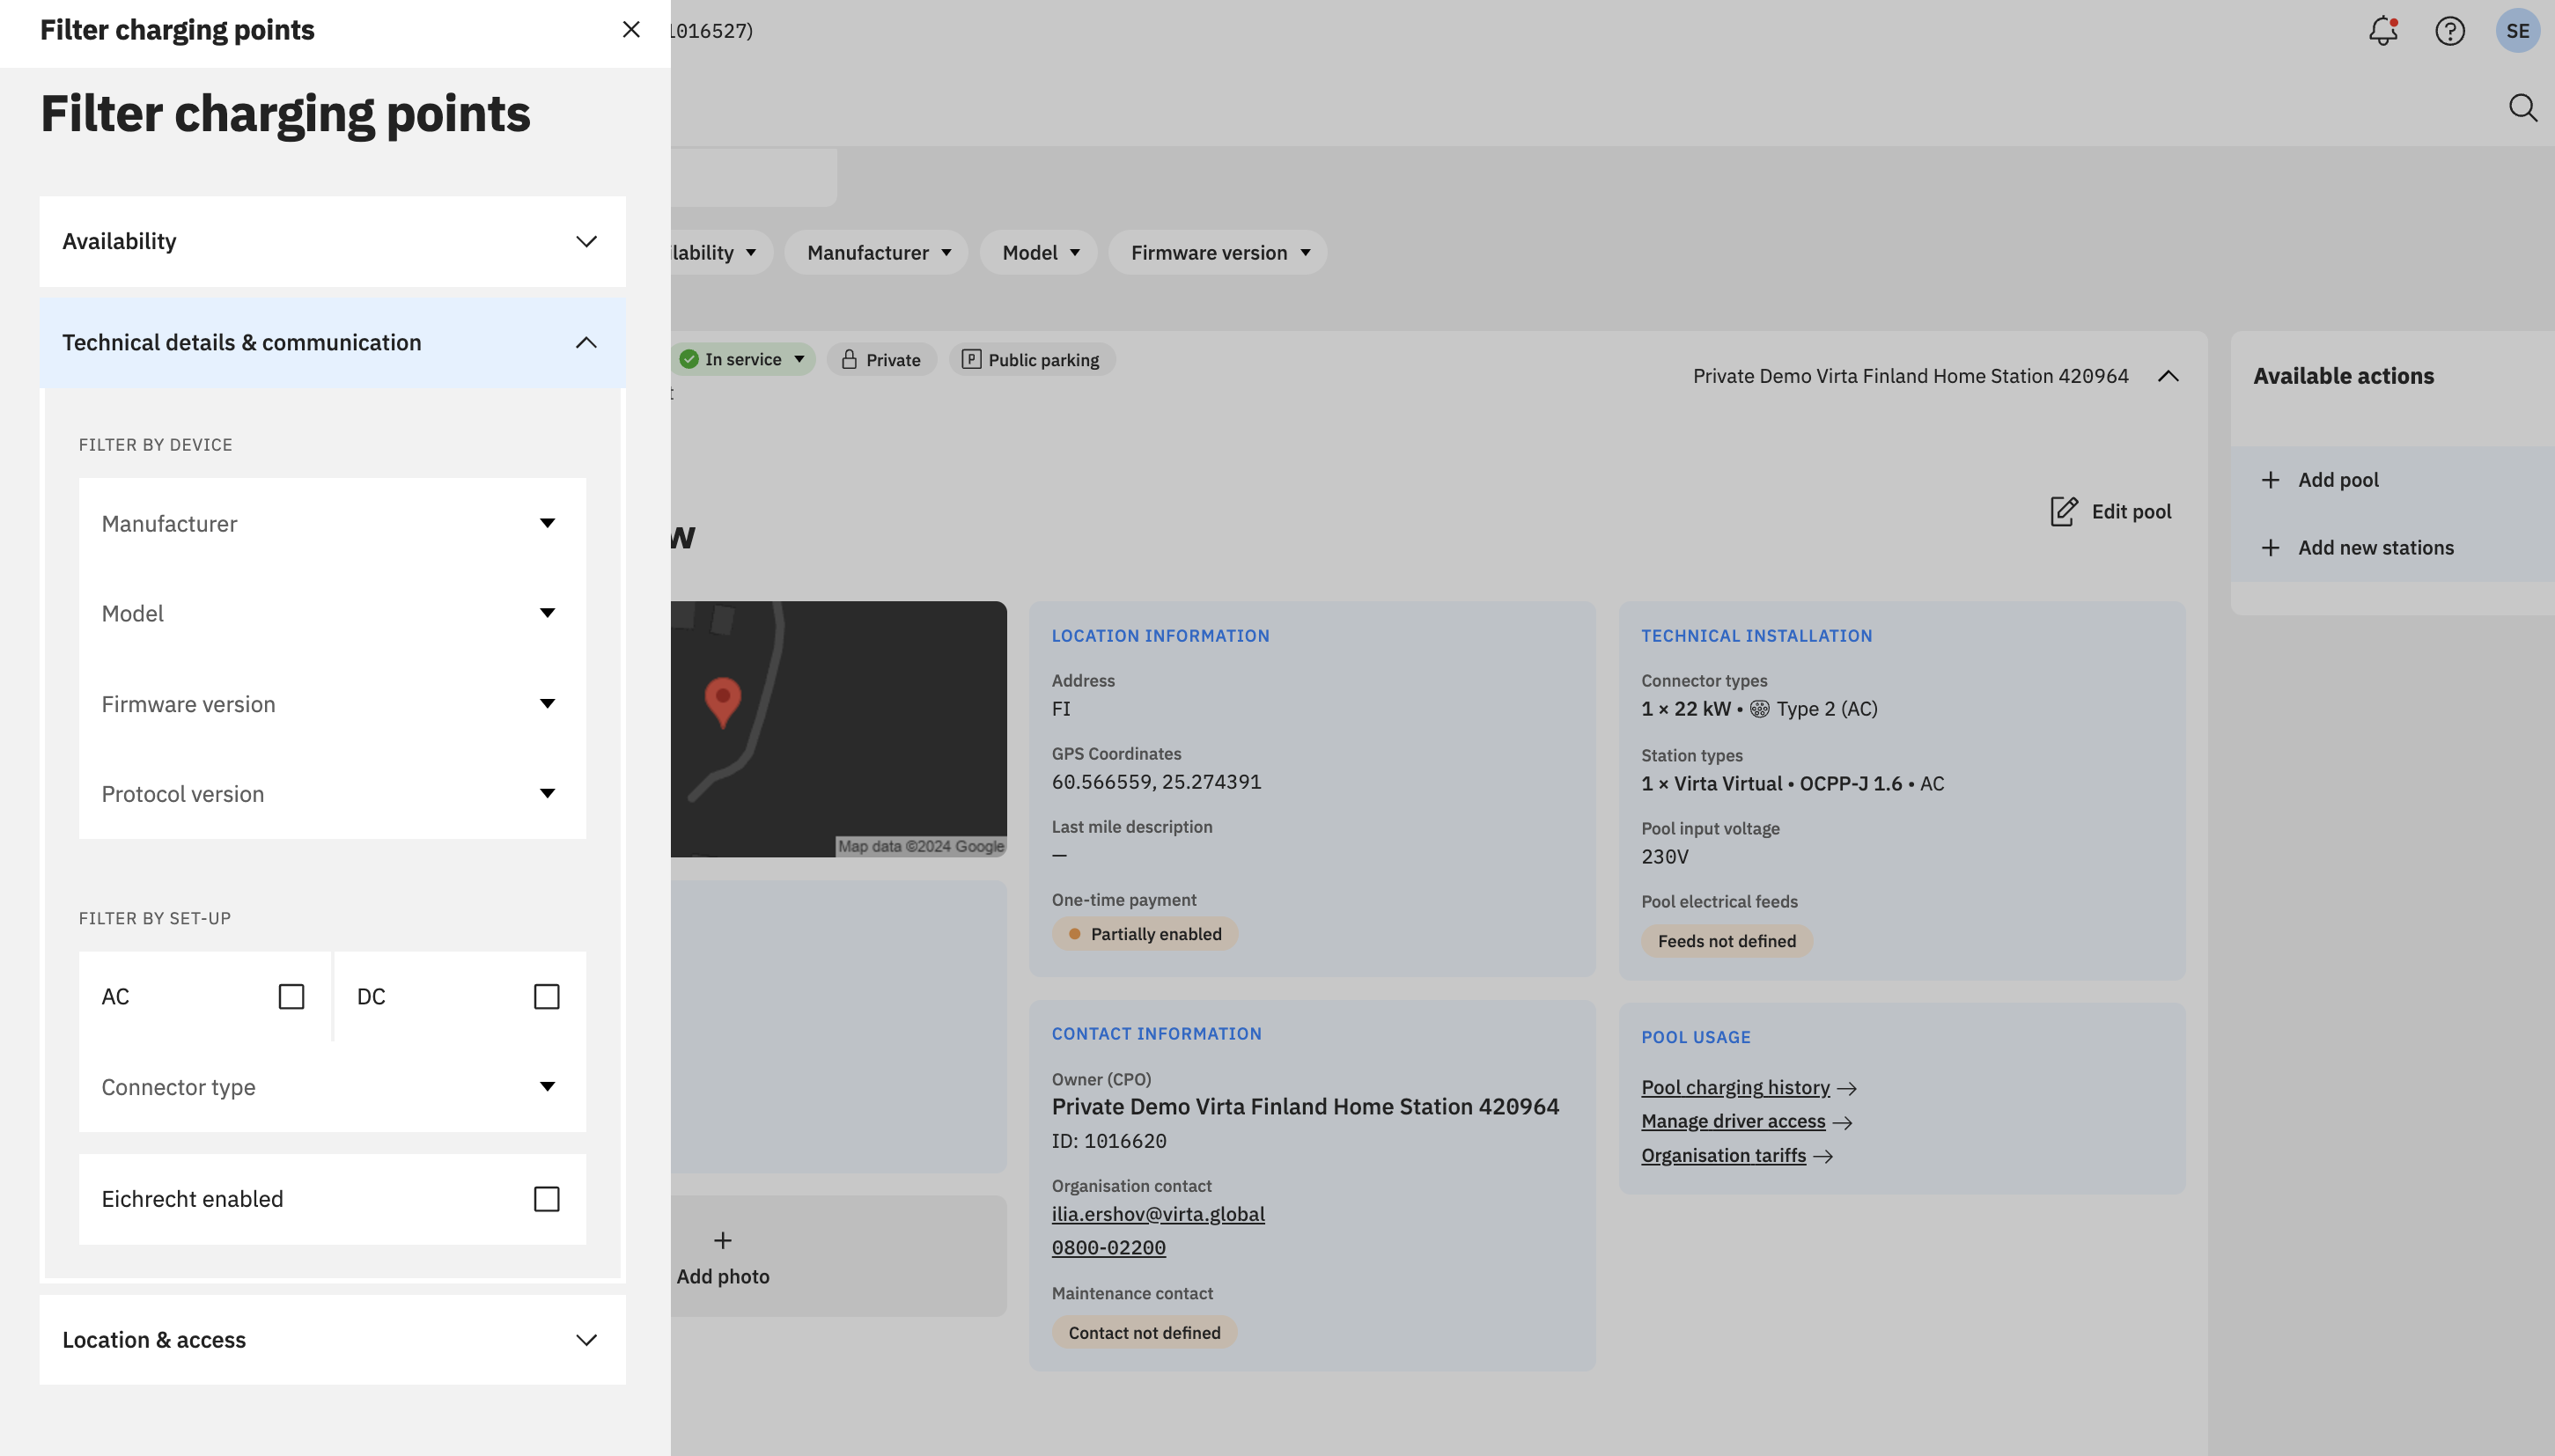Click the ilia.ershov@virta.global email link

pos(1158,1214)
